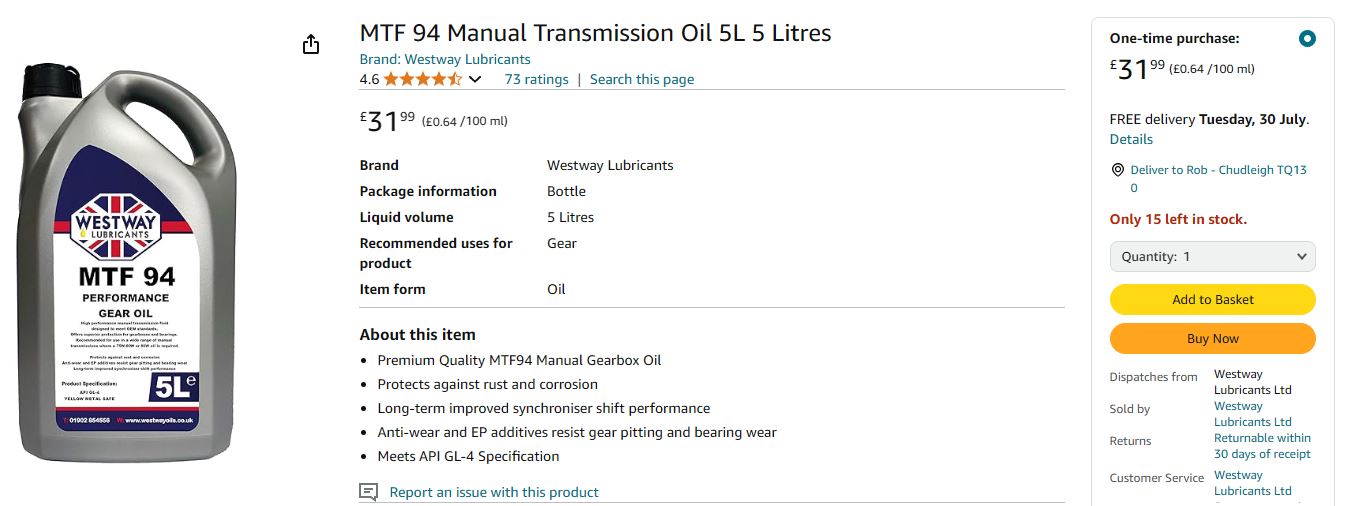Click the product title heading text
Image resolution: width=1354 pixels, height=506 pixels.
pos(595,32)
